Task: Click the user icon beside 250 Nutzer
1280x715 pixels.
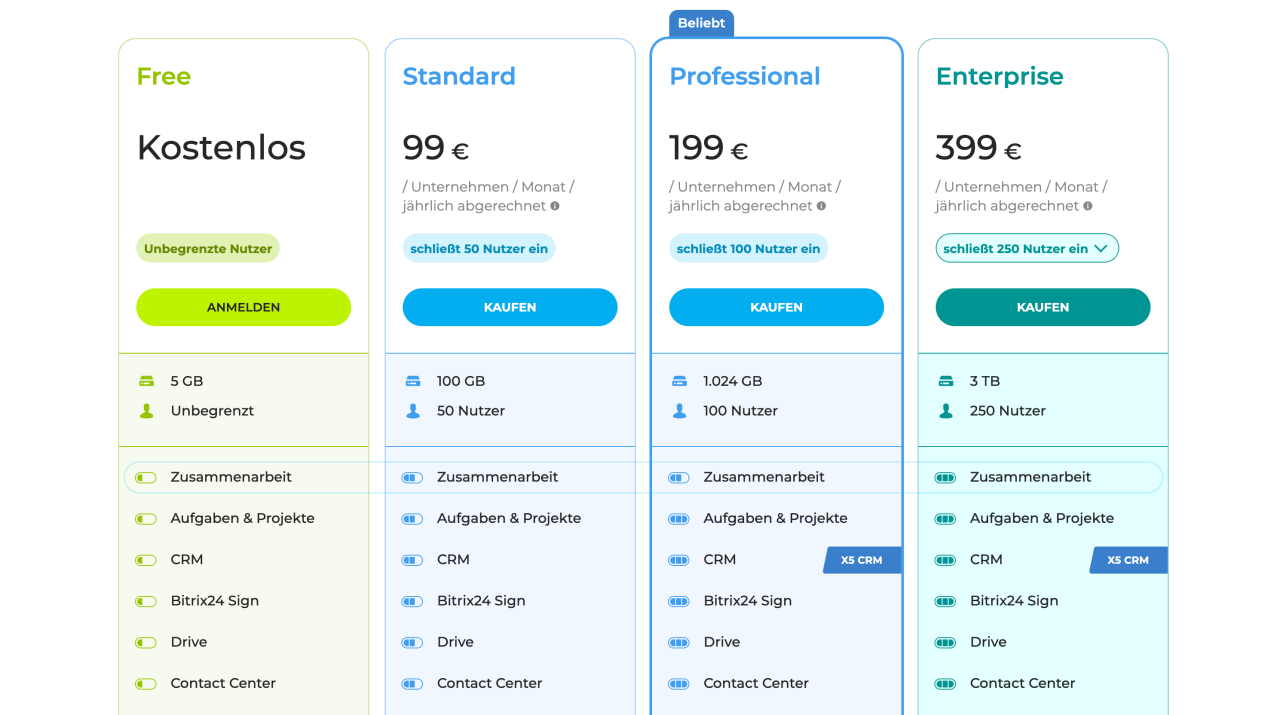Action: 946,411
